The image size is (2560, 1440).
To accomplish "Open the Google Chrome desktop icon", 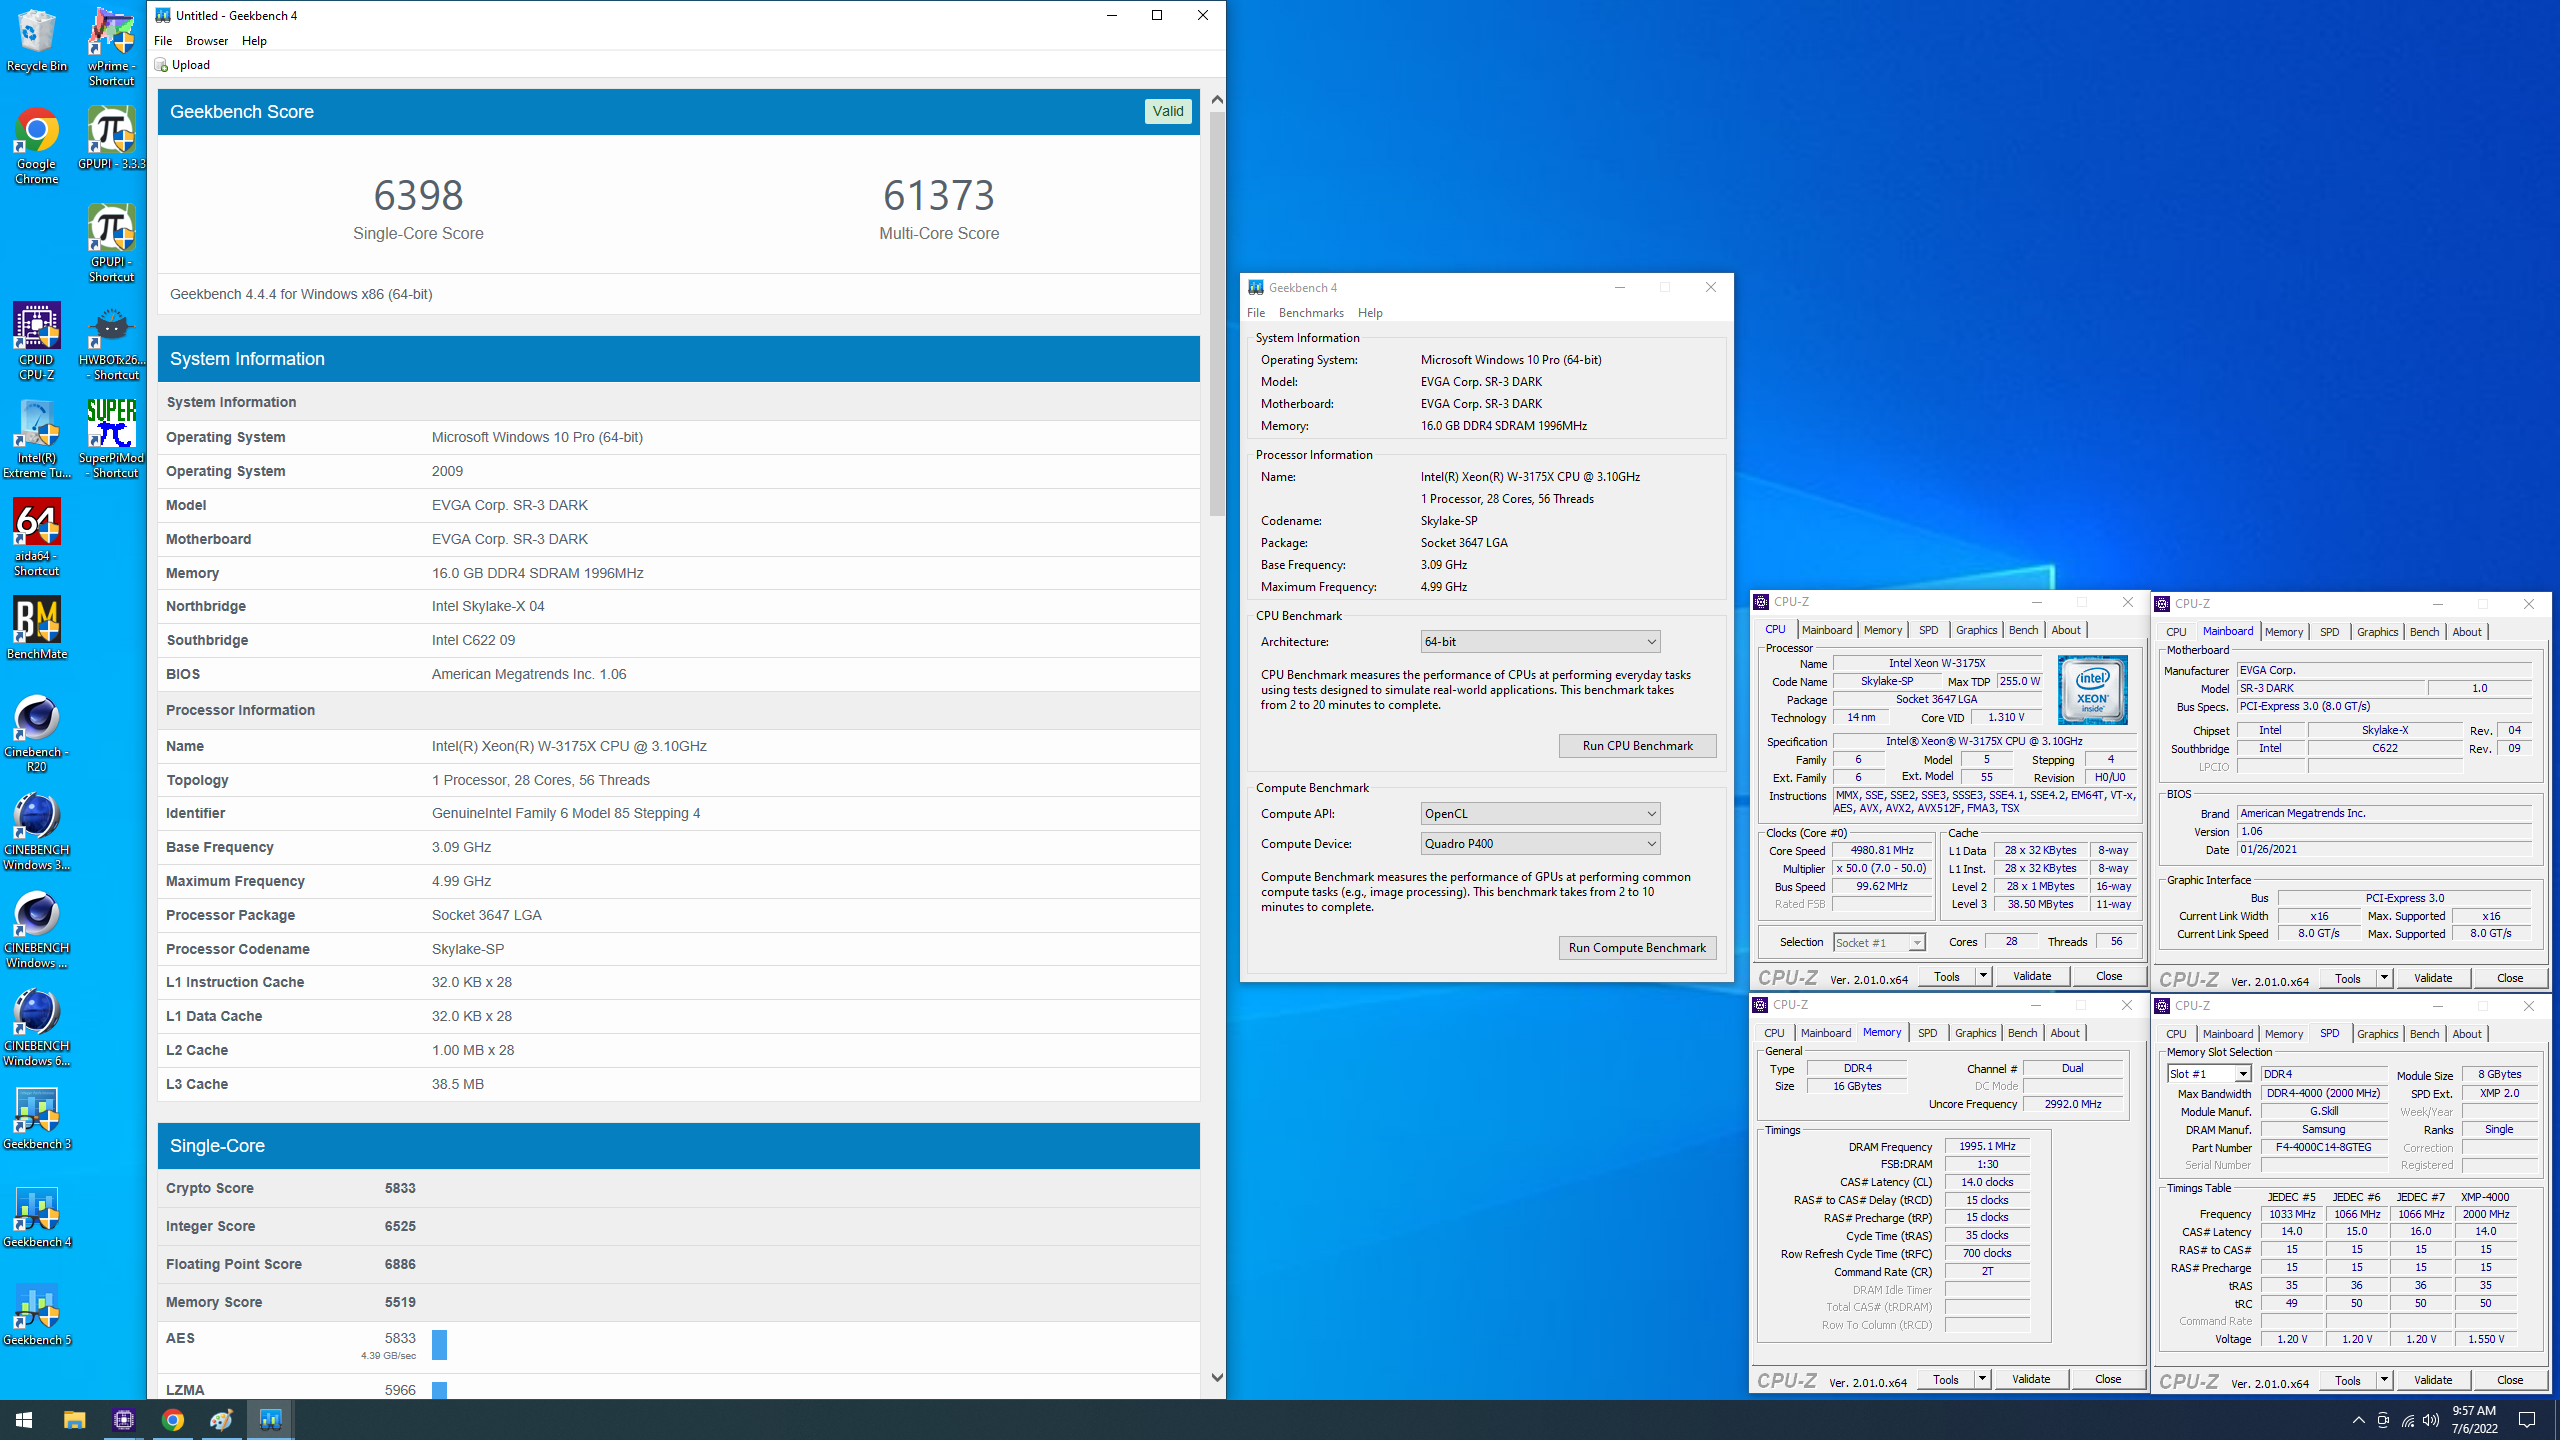I will pos(36,146).
